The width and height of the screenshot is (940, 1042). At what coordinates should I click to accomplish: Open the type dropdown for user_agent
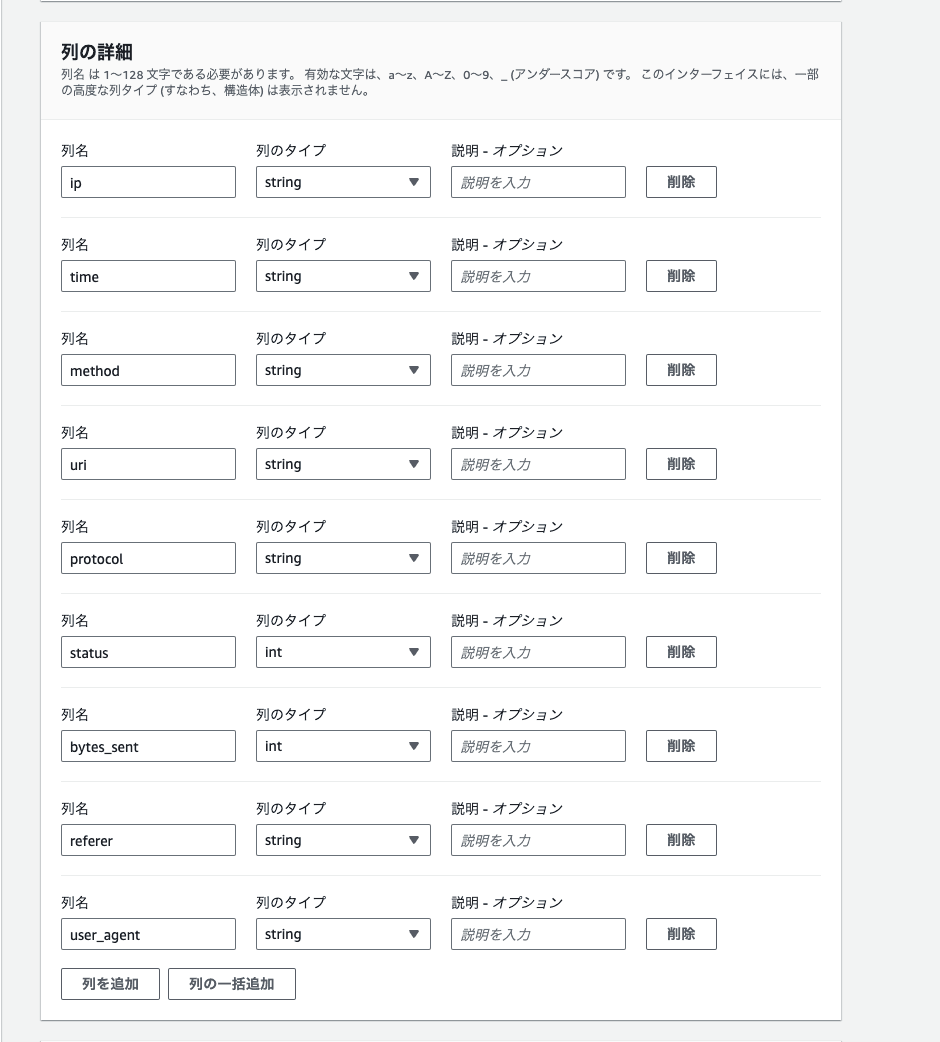342,934
